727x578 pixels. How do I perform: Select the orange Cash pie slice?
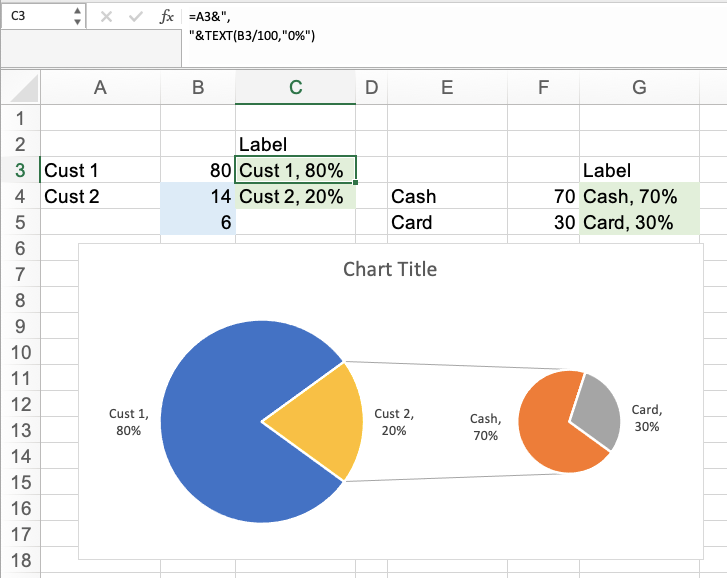(x=547, y=426)
